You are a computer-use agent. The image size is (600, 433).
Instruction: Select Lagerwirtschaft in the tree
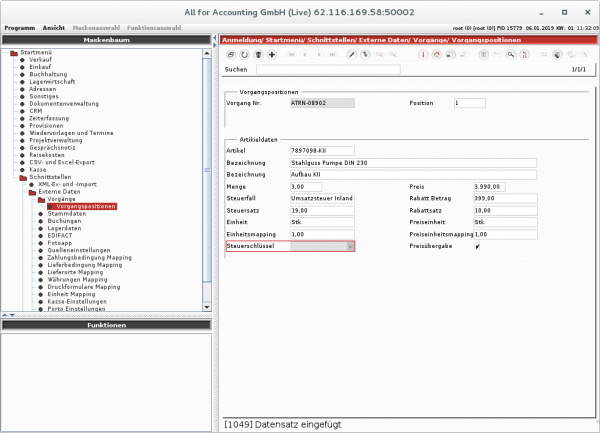(x=53, y=81)
